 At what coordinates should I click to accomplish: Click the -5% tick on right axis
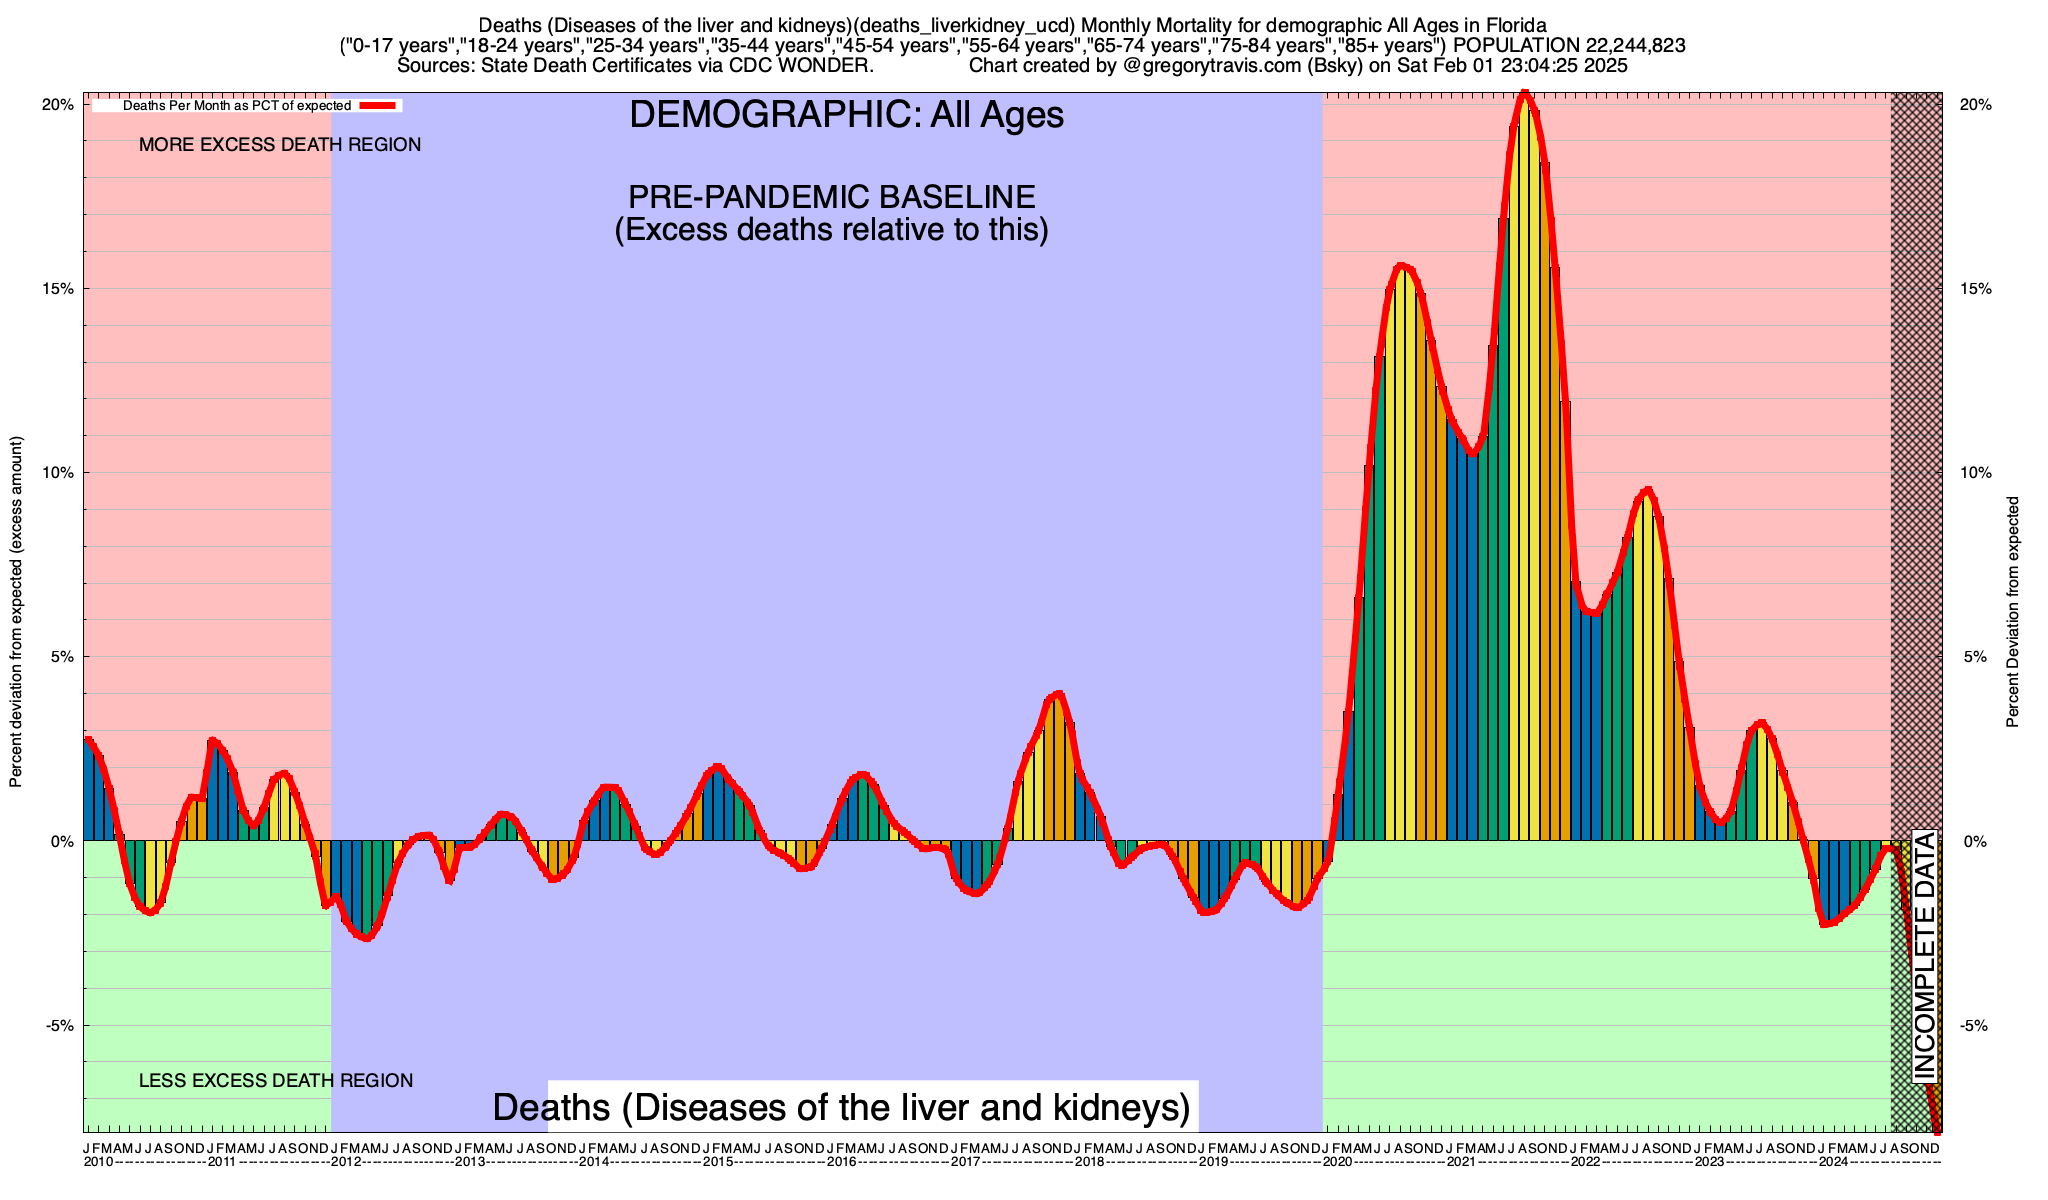click(1975, 1026)
